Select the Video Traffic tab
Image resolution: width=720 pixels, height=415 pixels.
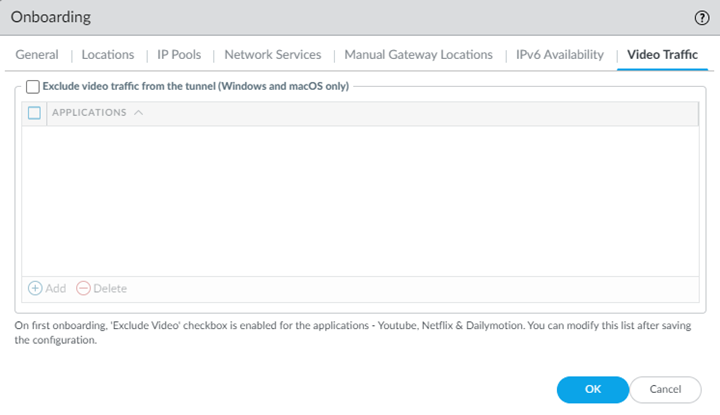click(x=660, y=55)
